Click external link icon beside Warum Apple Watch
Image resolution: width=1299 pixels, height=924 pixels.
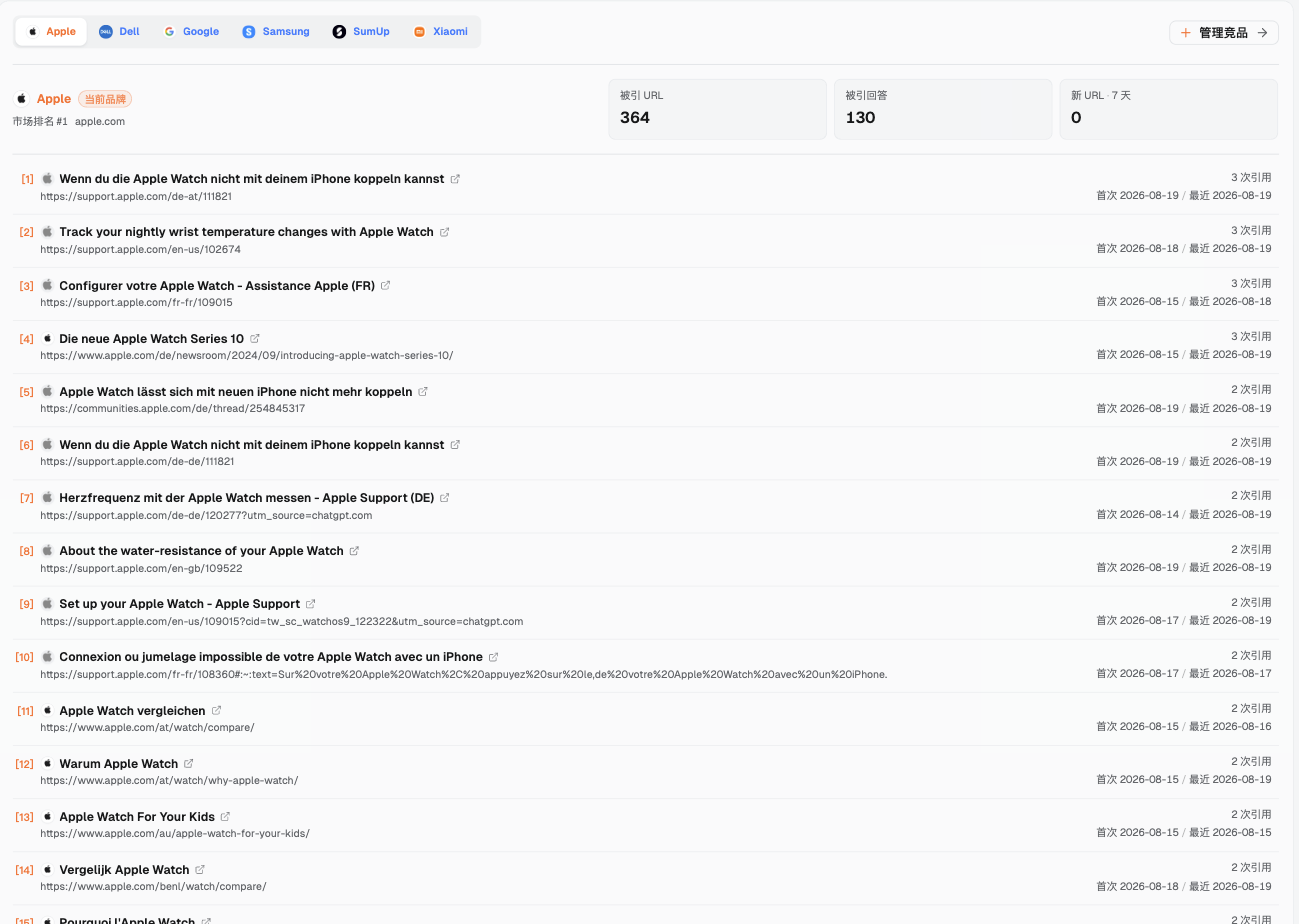pyautogui.click(x=189, y=764)
